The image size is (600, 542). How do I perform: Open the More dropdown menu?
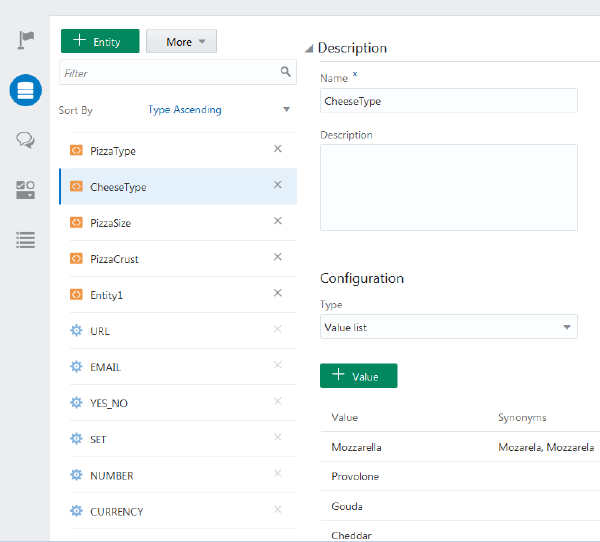(181, 41)
